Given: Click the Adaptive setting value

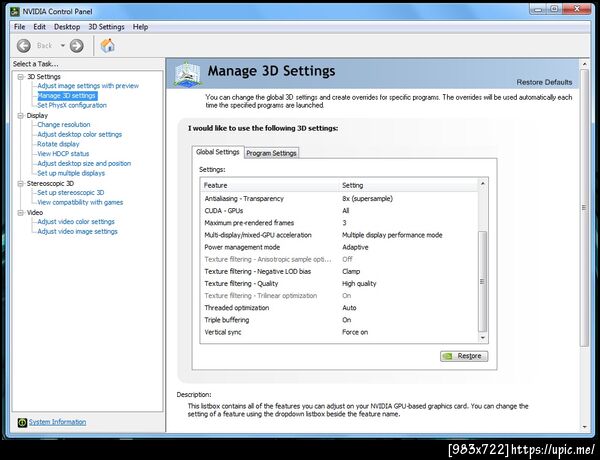Looking at the screenshot, I should (x=355, y=247).
